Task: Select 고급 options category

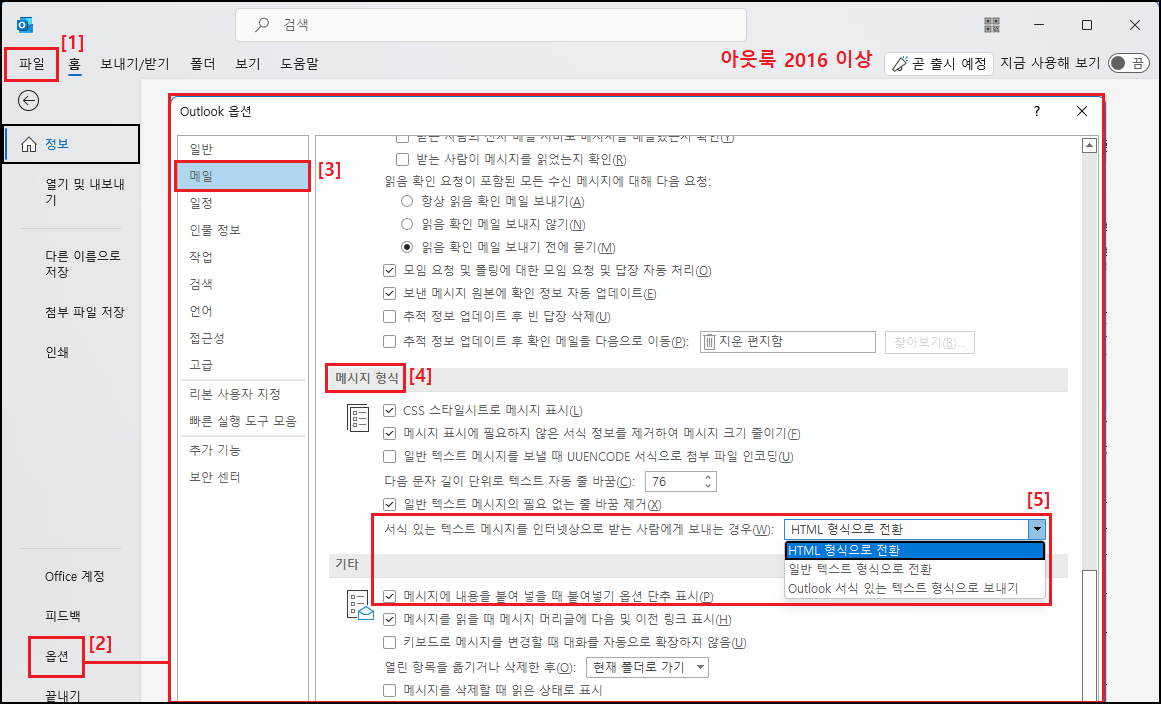Action: point(243,365)
